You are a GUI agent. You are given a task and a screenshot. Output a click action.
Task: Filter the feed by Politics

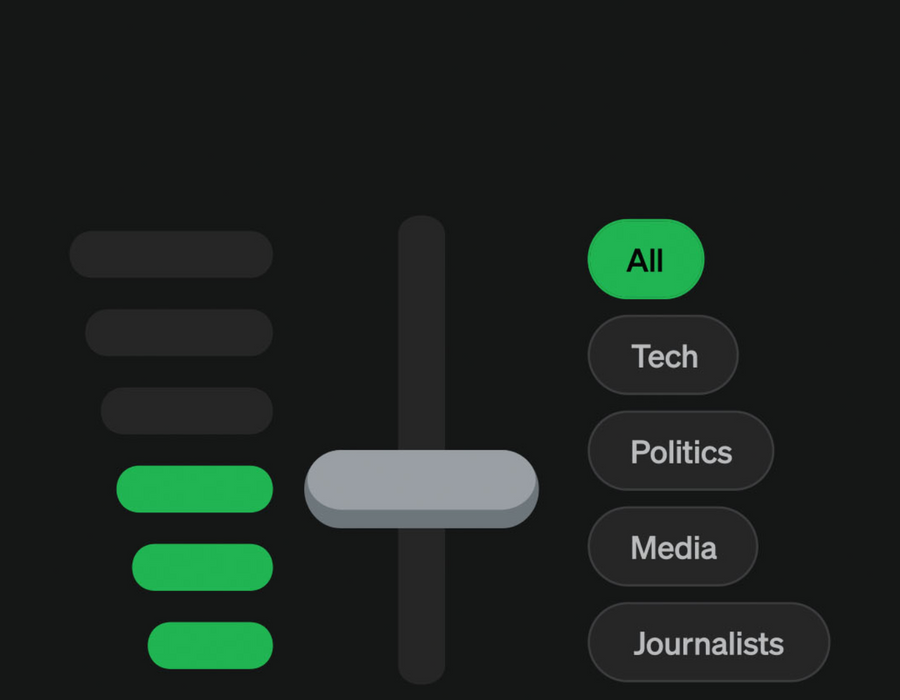pyautogui.click(x=680, y=451)
